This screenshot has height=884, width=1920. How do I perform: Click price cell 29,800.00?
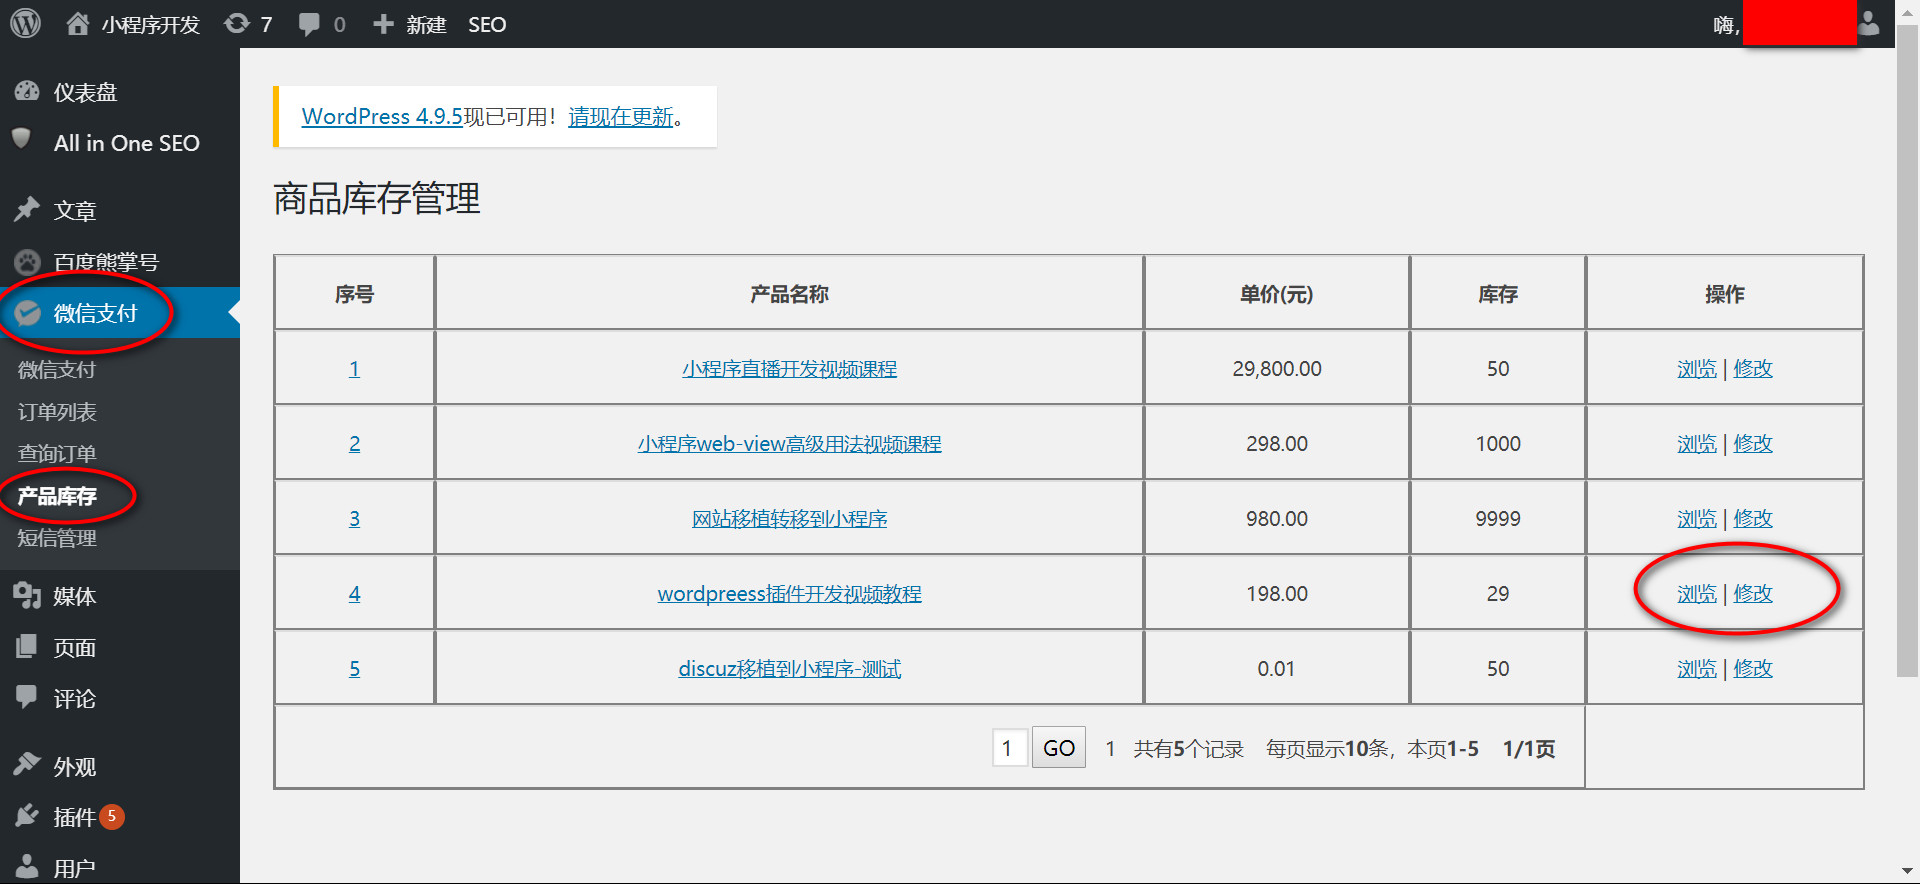[x=1276, y=369]
